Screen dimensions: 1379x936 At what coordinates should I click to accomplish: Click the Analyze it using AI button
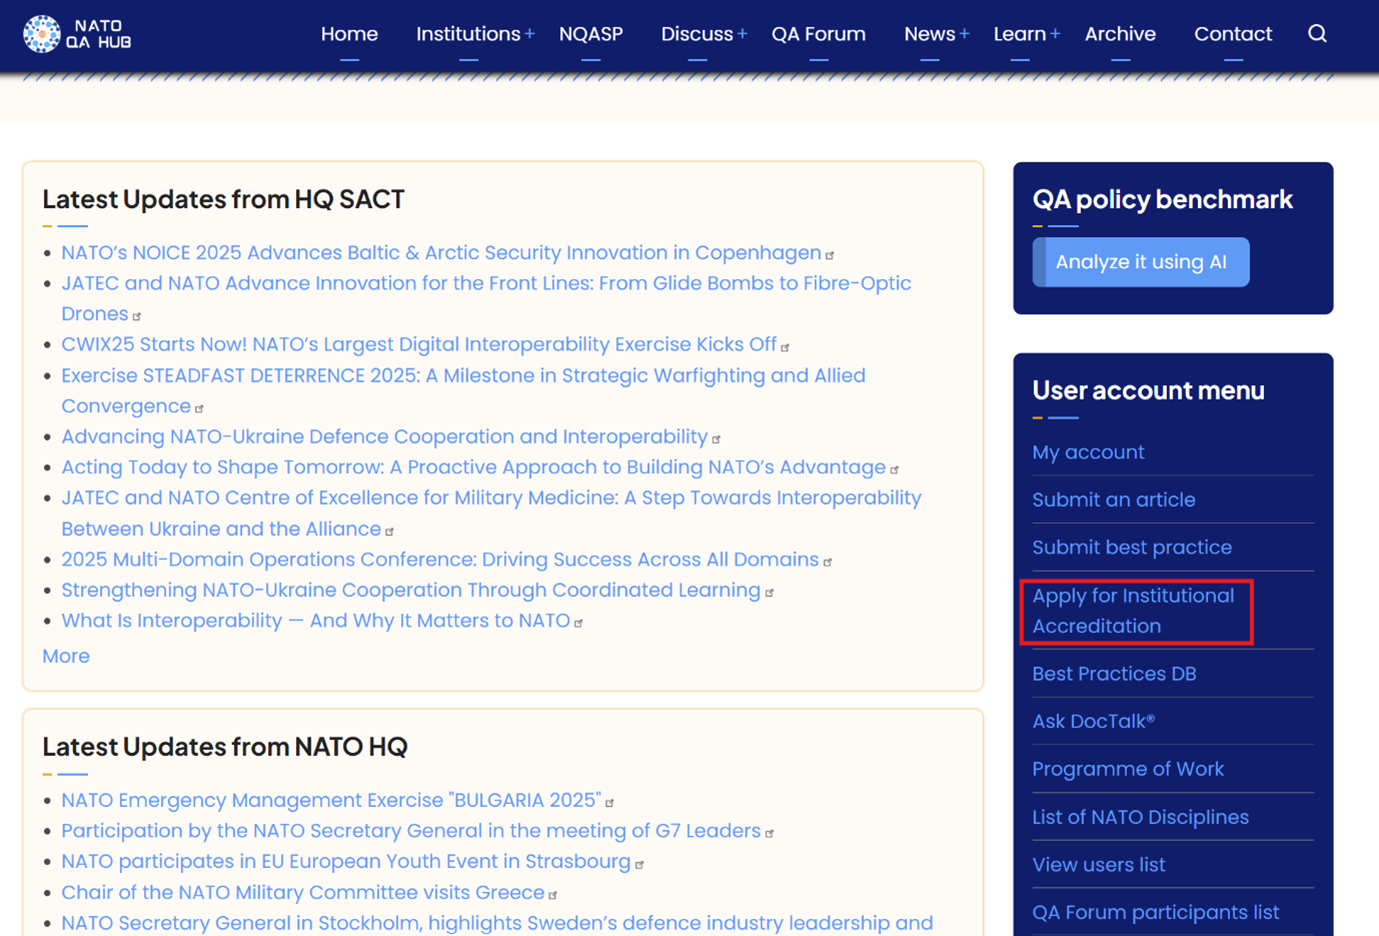[x=1140, y=261]
